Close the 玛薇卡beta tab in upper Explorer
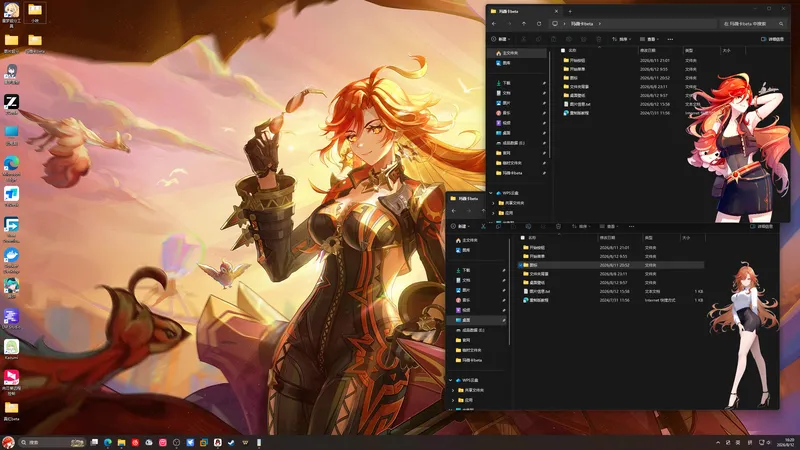The width and height of the screenshot is (800, 450). (x=556, y=11)
